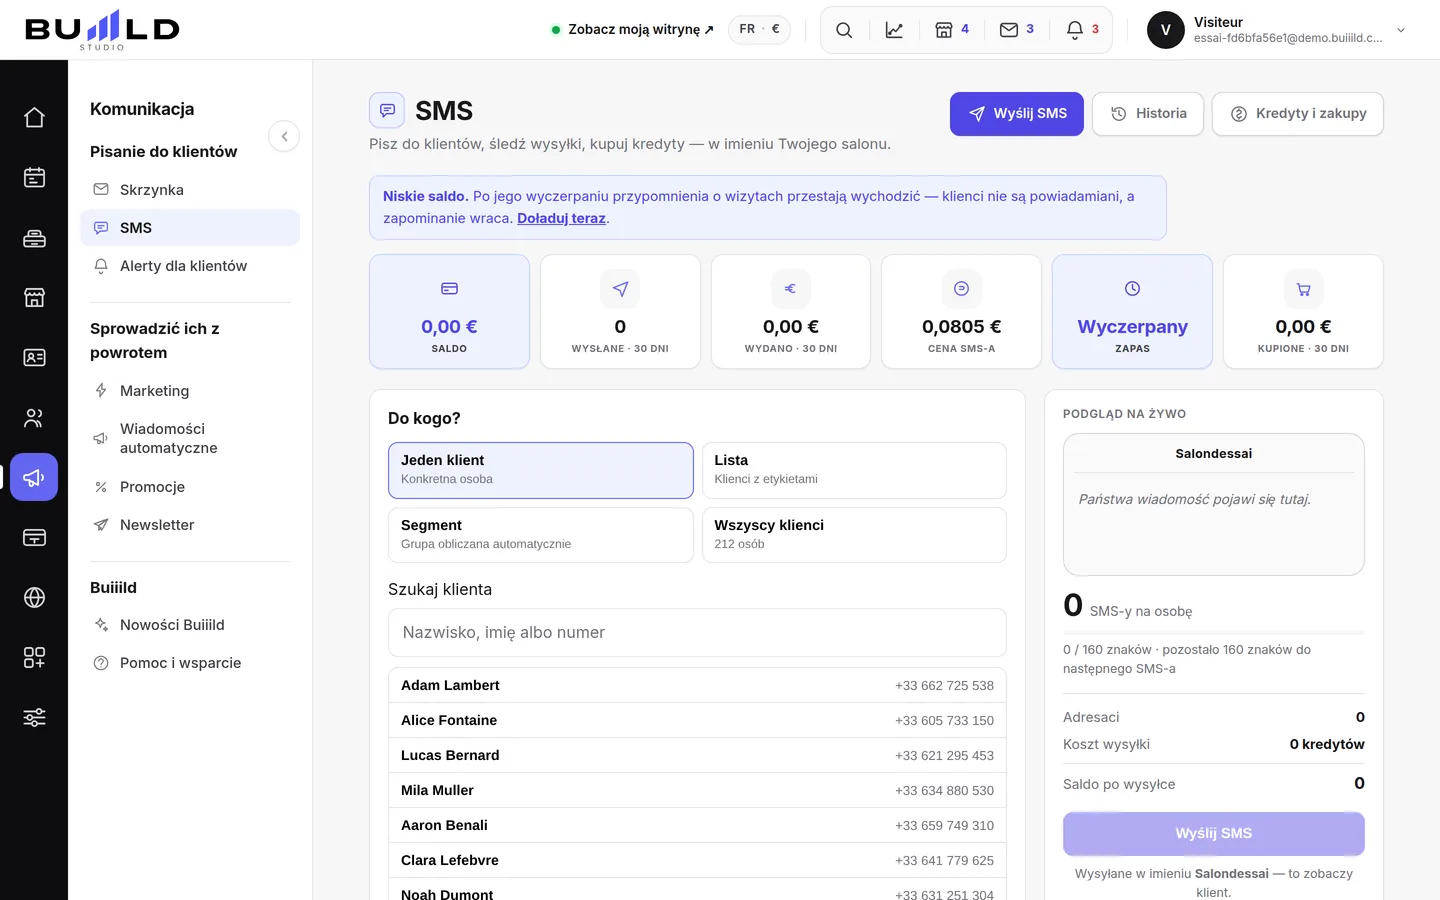
Task: Focus the Nazwisko, imię albo numer search field
Action: (697, 632)
